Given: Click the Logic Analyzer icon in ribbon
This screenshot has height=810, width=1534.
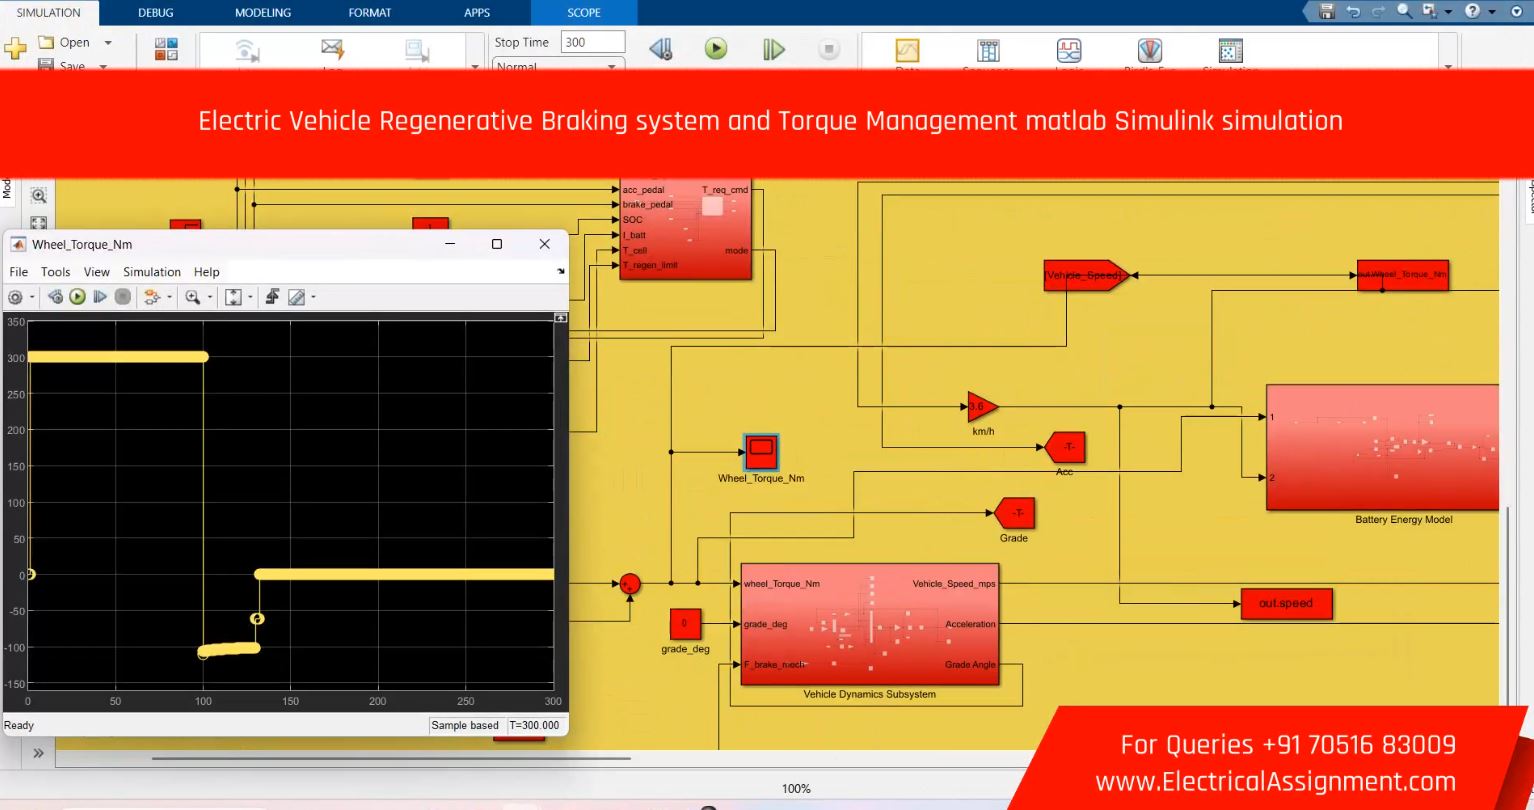Looking at the screenshot, I should (1069, 51).
